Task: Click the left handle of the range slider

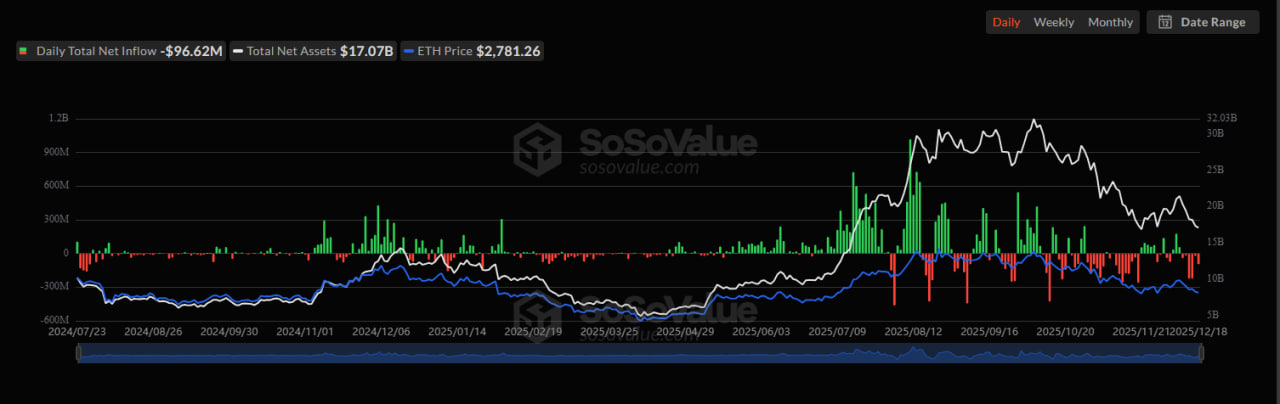Action: (78, 353)
